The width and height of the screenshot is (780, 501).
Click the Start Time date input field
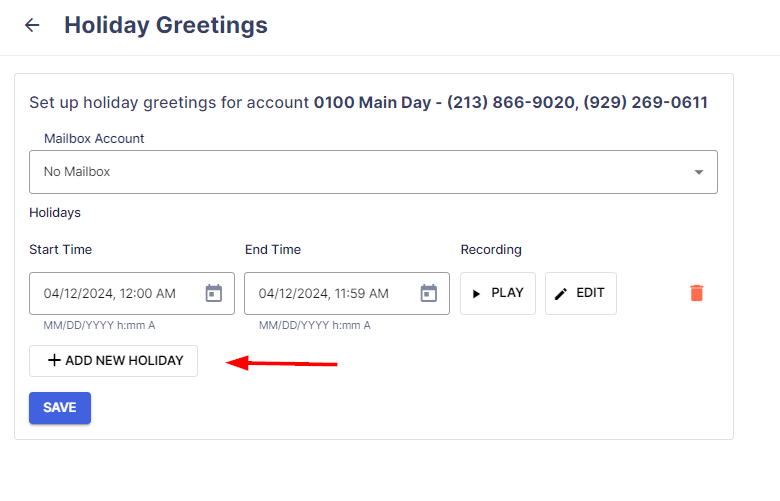(x=132, y=294)
